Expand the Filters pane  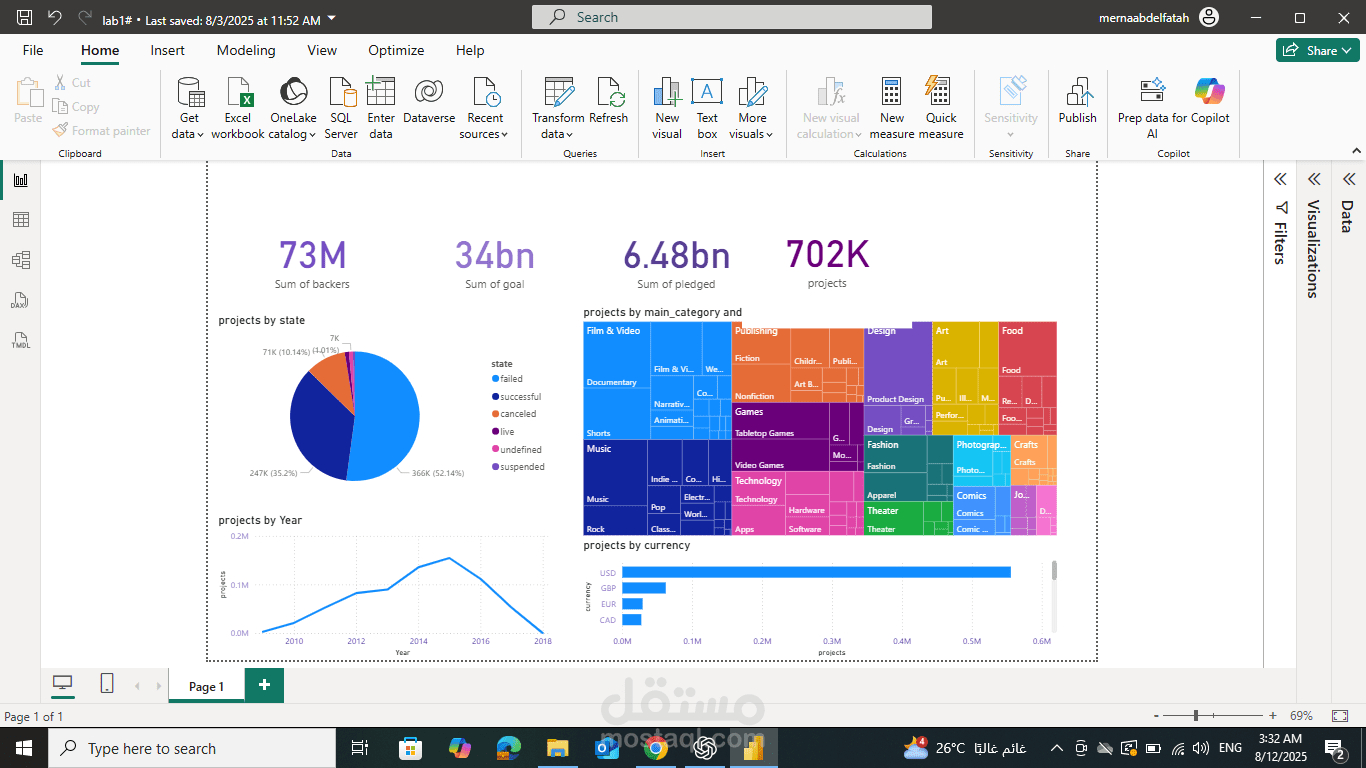pyautogui.click(x=1279, y=179)
